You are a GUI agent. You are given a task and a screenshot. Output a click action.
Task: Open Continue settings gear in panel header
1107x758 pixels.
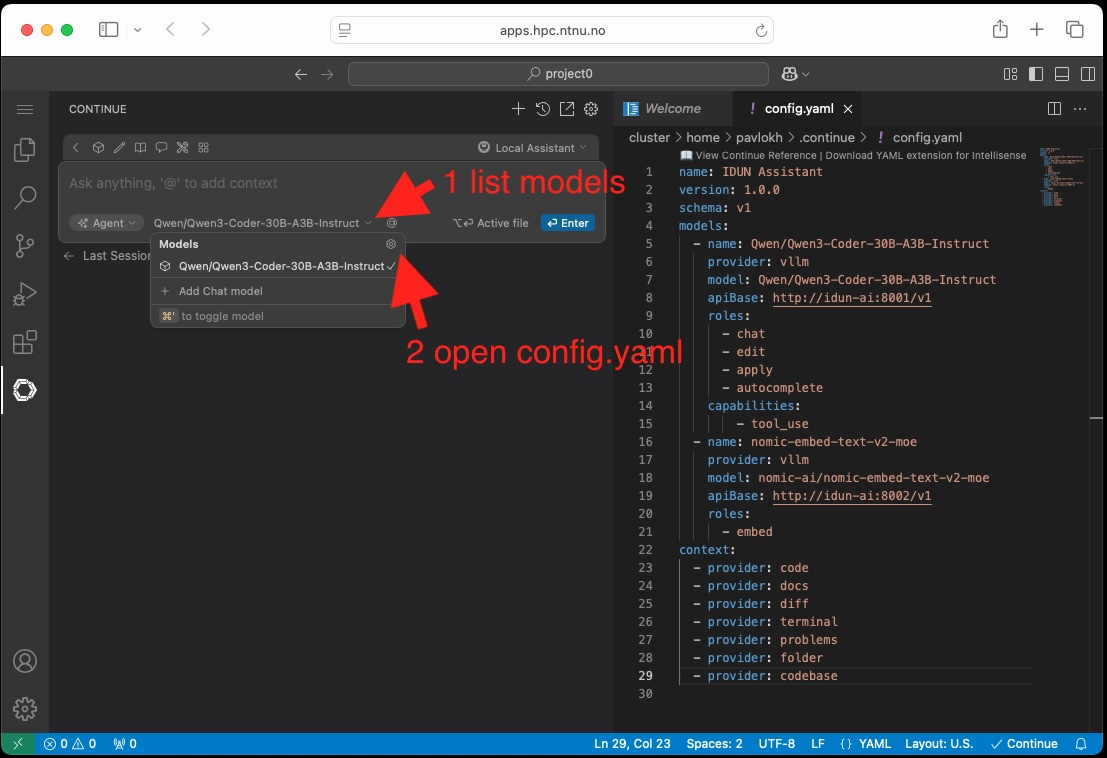[591, 109]
